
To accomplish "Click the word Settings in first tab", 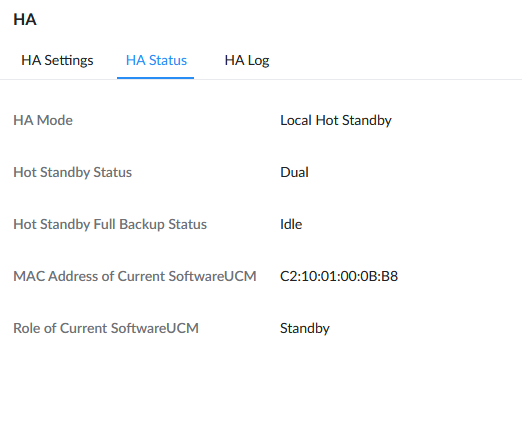I will tap(69, 61).
